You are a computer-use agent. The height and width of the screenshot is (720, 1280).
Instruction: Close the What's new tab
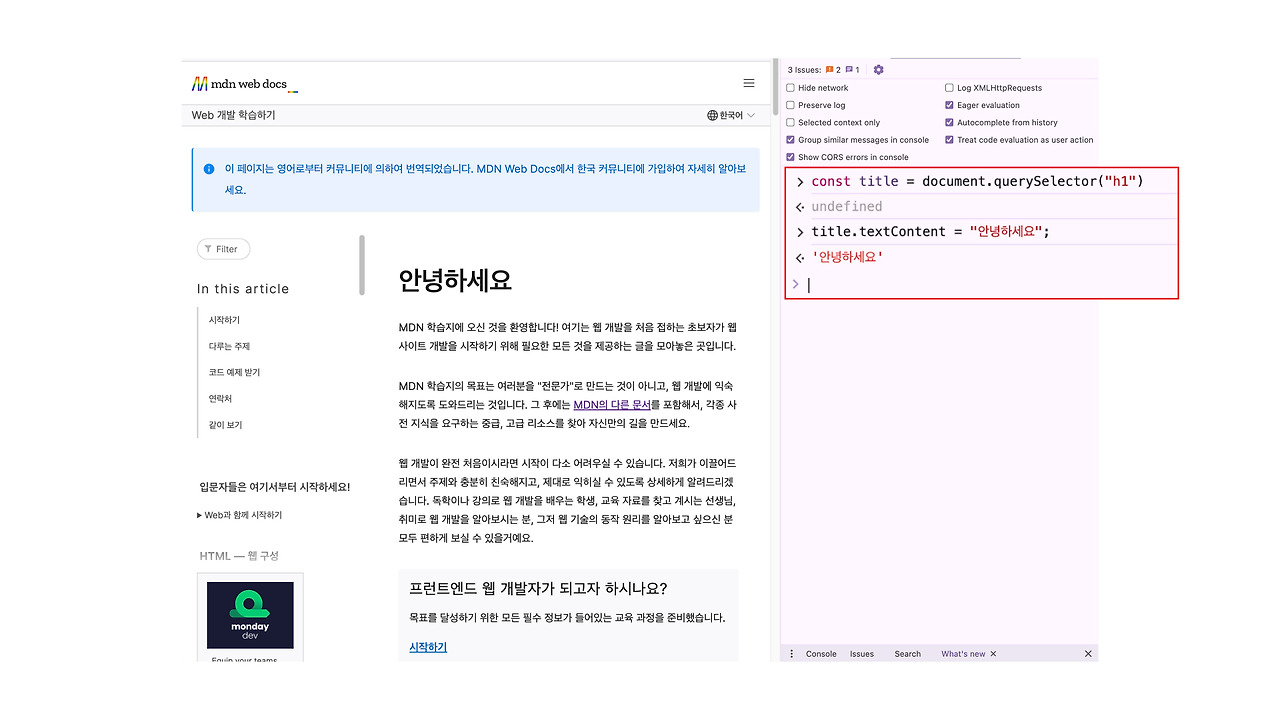pos(993,654)
